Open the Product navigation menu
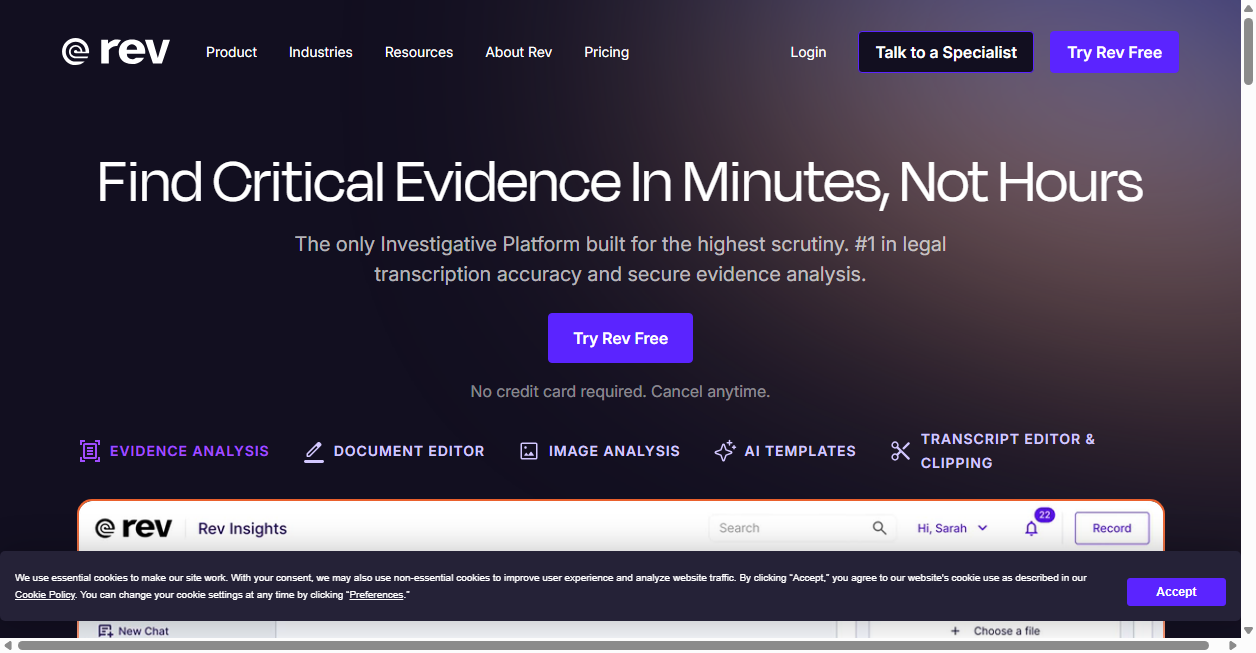 231,52
